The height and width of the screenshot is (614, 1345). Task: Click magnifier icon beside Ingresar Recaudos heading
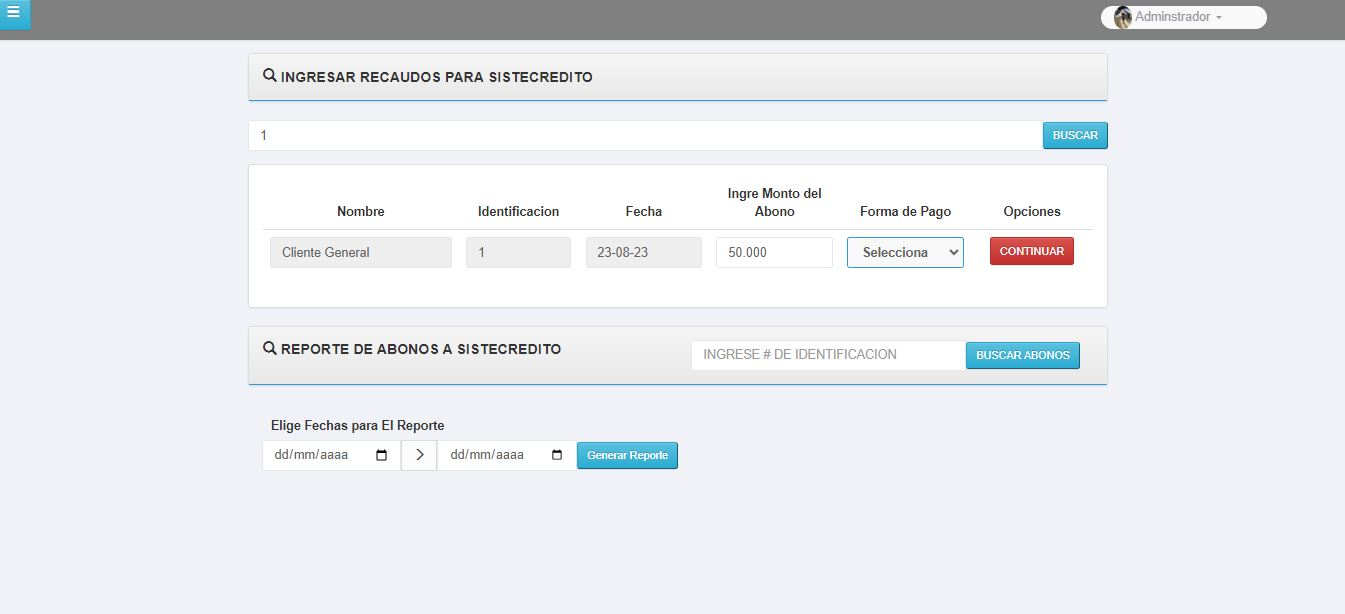[269, 76]
